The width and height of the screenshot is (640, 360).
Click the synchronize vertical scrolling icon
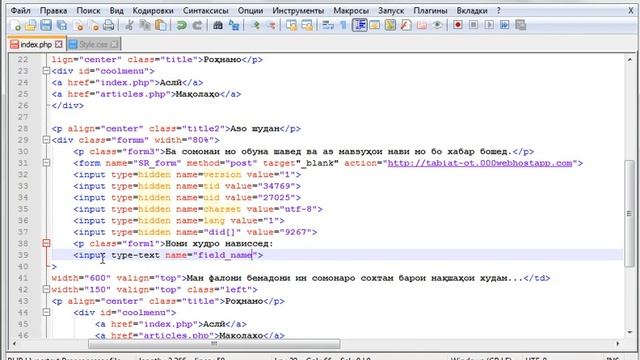pyautogui.click(x=291, y=26)
